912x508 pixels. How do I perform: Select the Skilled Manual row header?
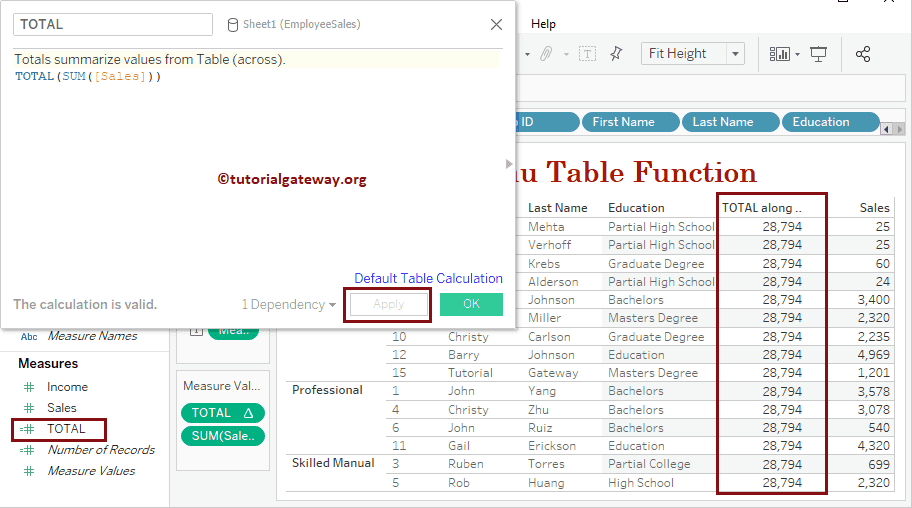point(333,463)
